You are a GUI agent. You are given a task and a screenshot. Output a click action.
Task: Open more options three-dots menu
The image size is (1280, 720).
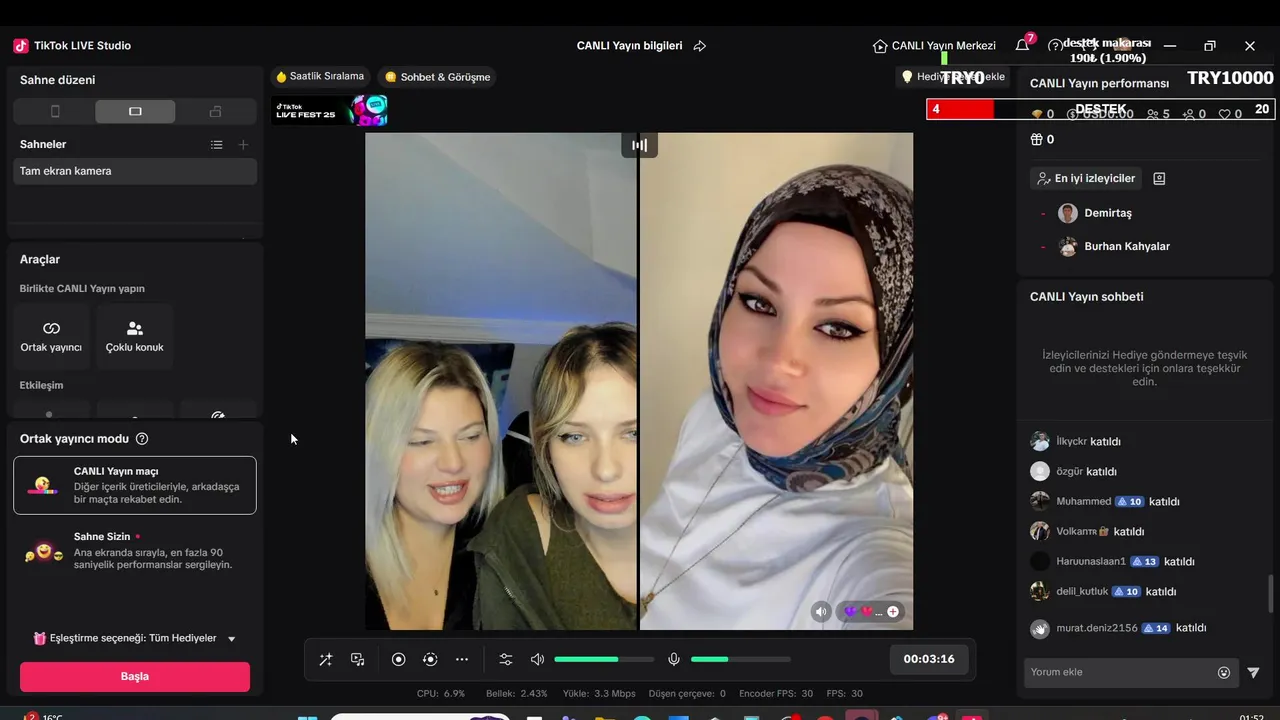click(462, 659)
